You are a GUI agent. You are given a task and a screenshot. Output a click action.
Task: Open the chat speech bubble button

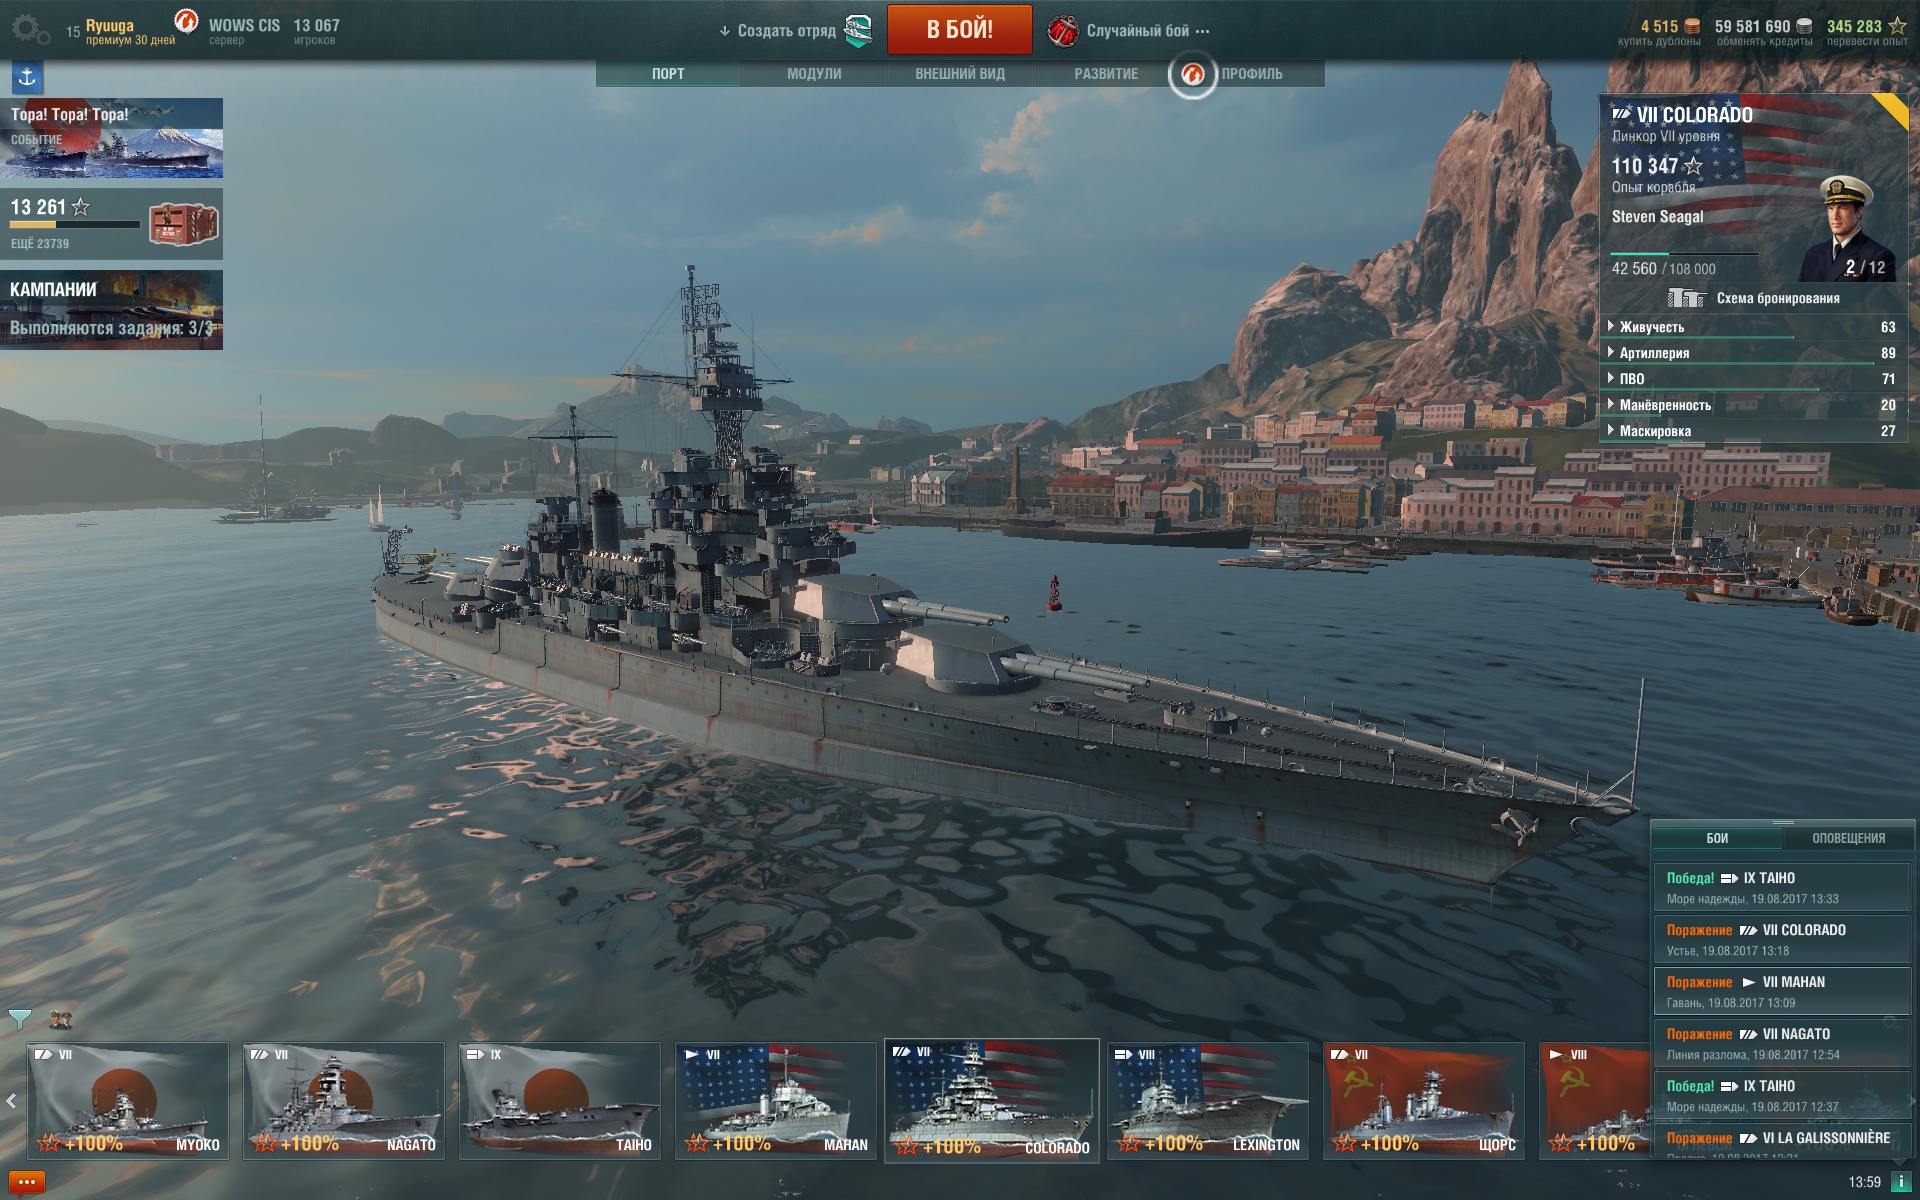point(27,1182)
